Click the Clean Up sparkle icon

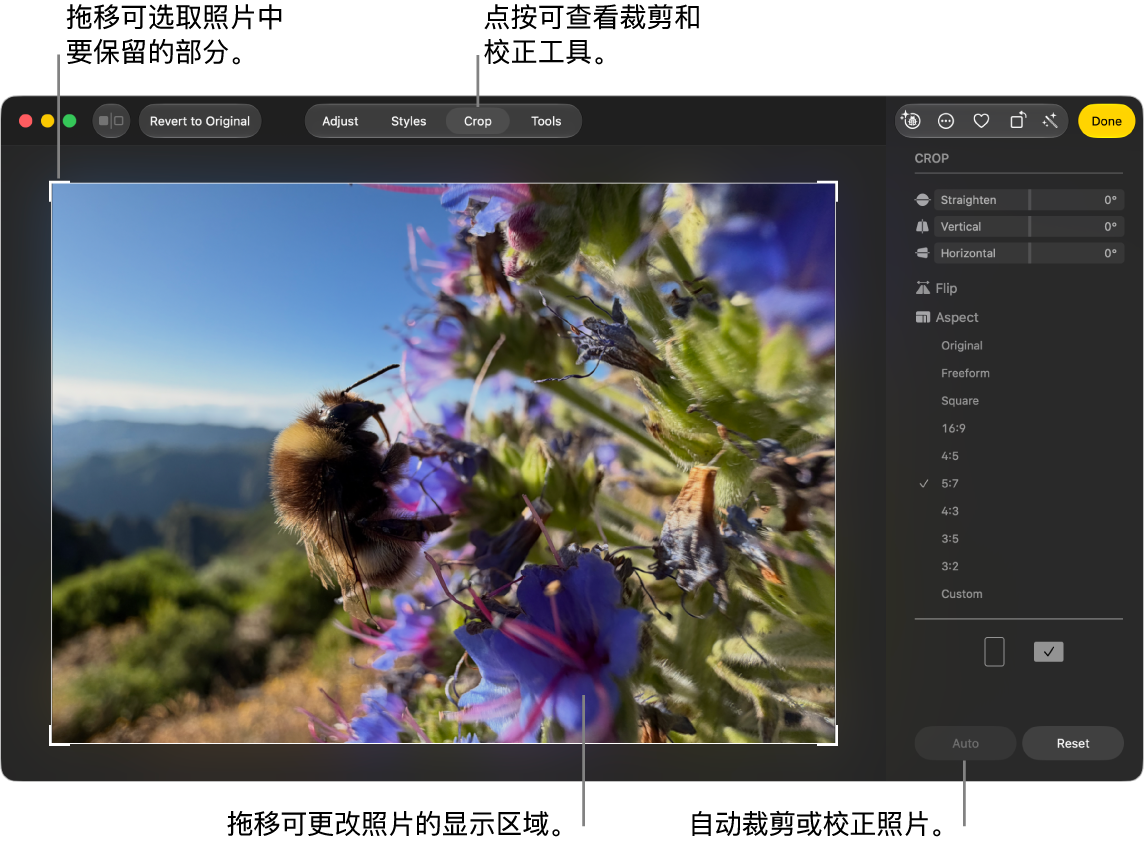(911, 120)
